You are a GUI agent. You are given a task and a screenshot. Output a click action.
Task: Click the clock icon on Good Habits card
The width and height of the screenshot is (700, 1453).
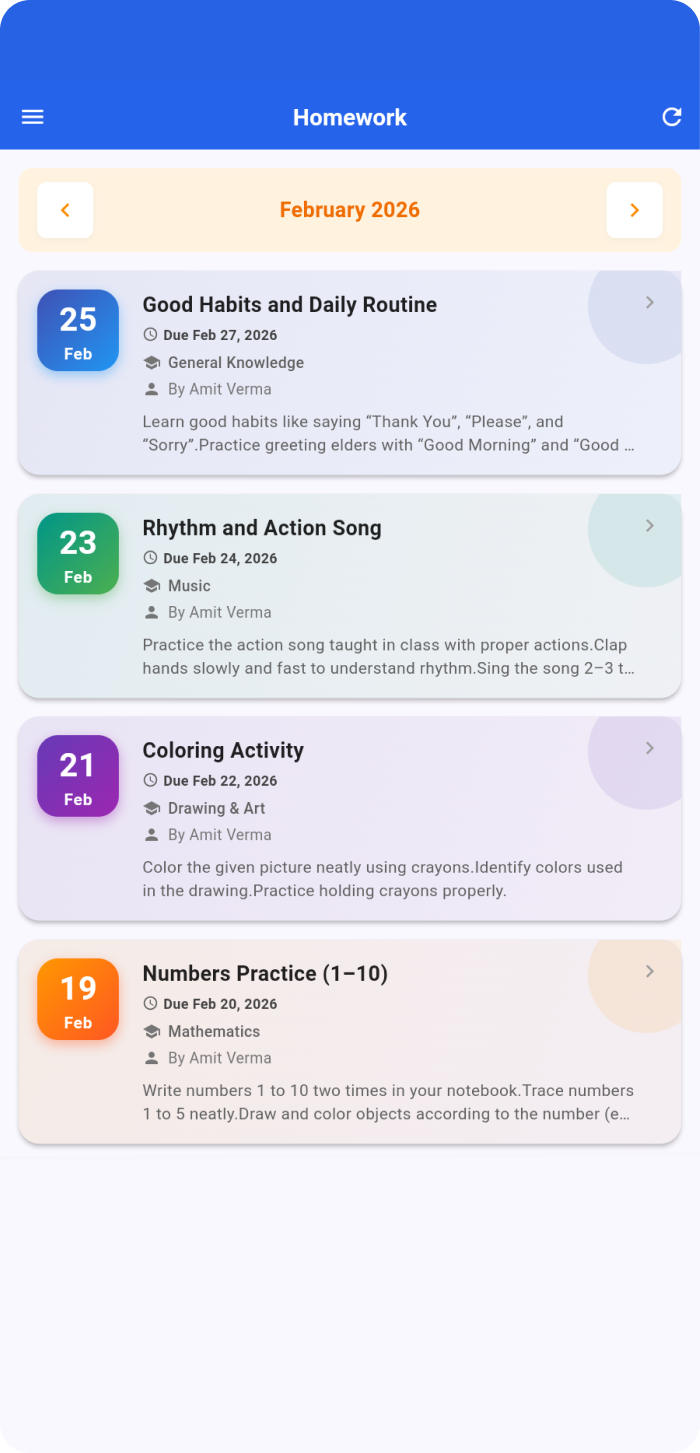(x=151, y=334)
